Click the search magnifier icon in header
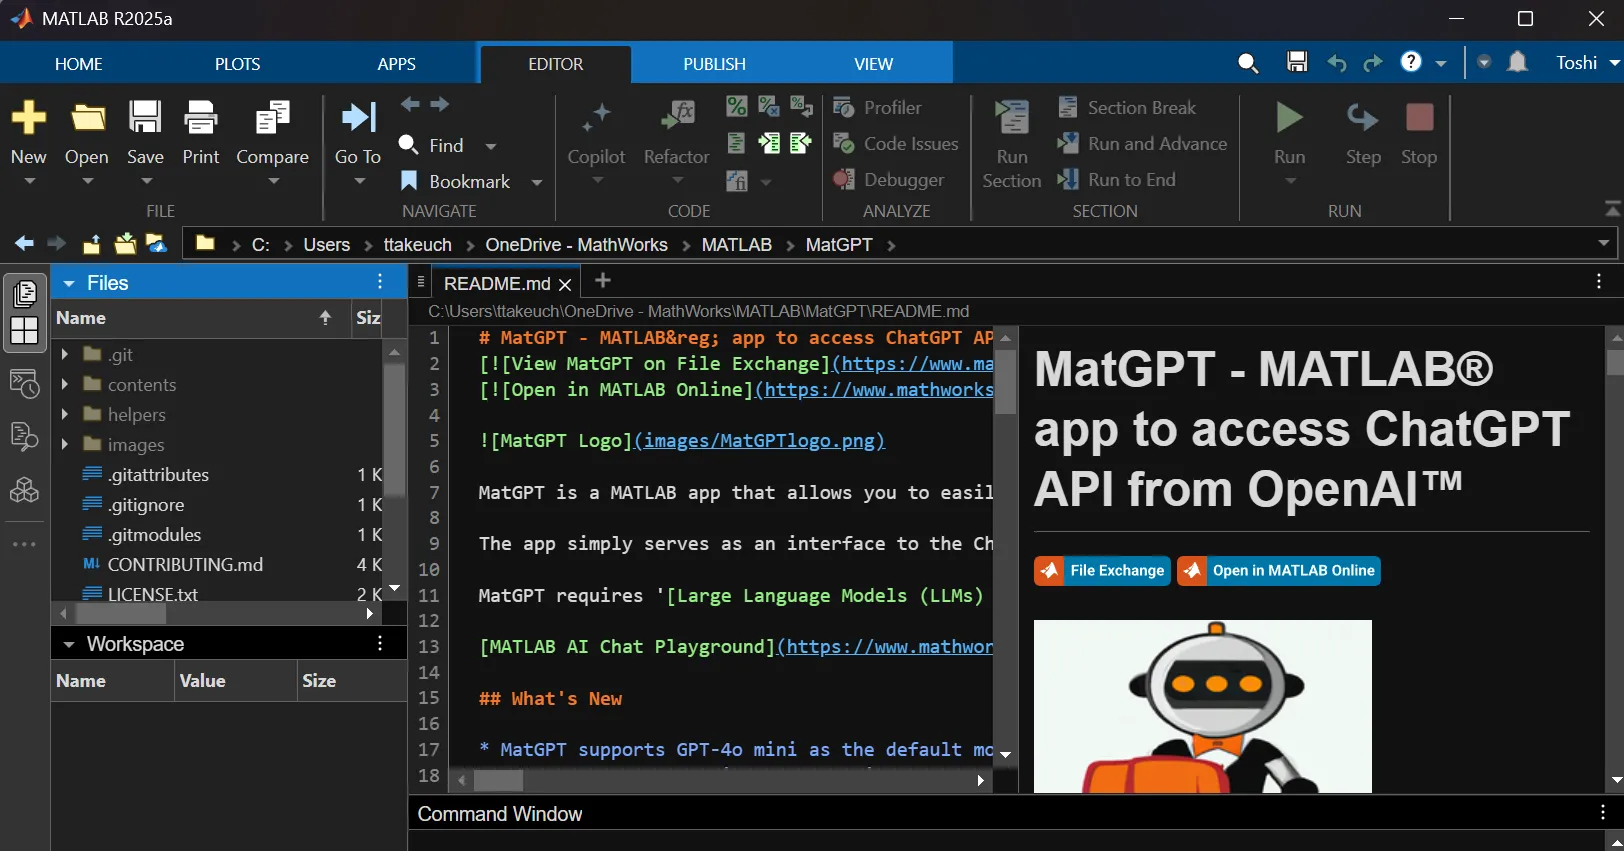Image resolution: width=1624 pixels, height=851 pixels. (1247, 63)
